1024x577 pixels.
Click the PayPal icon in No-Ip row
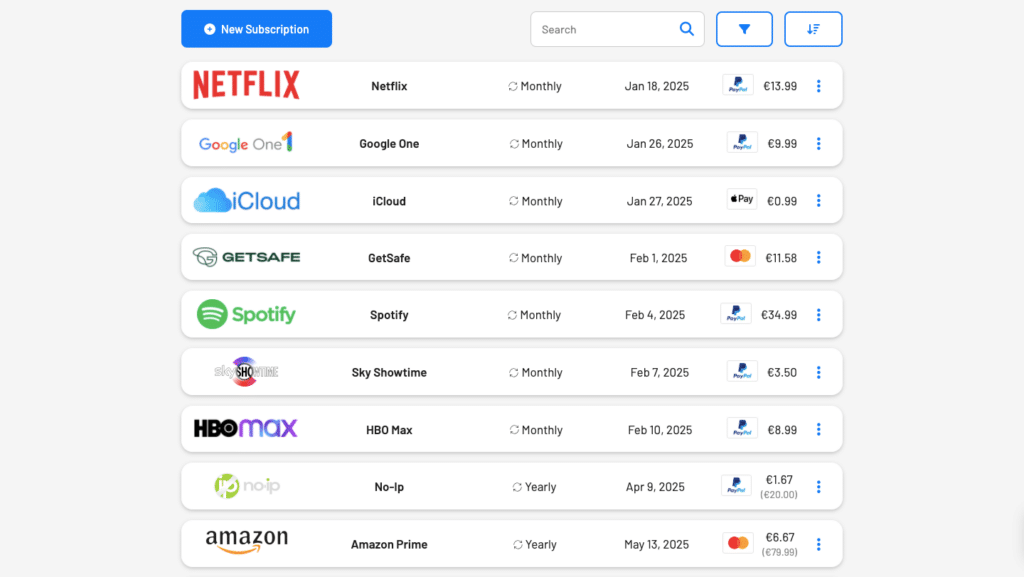(x=736, y=486)
